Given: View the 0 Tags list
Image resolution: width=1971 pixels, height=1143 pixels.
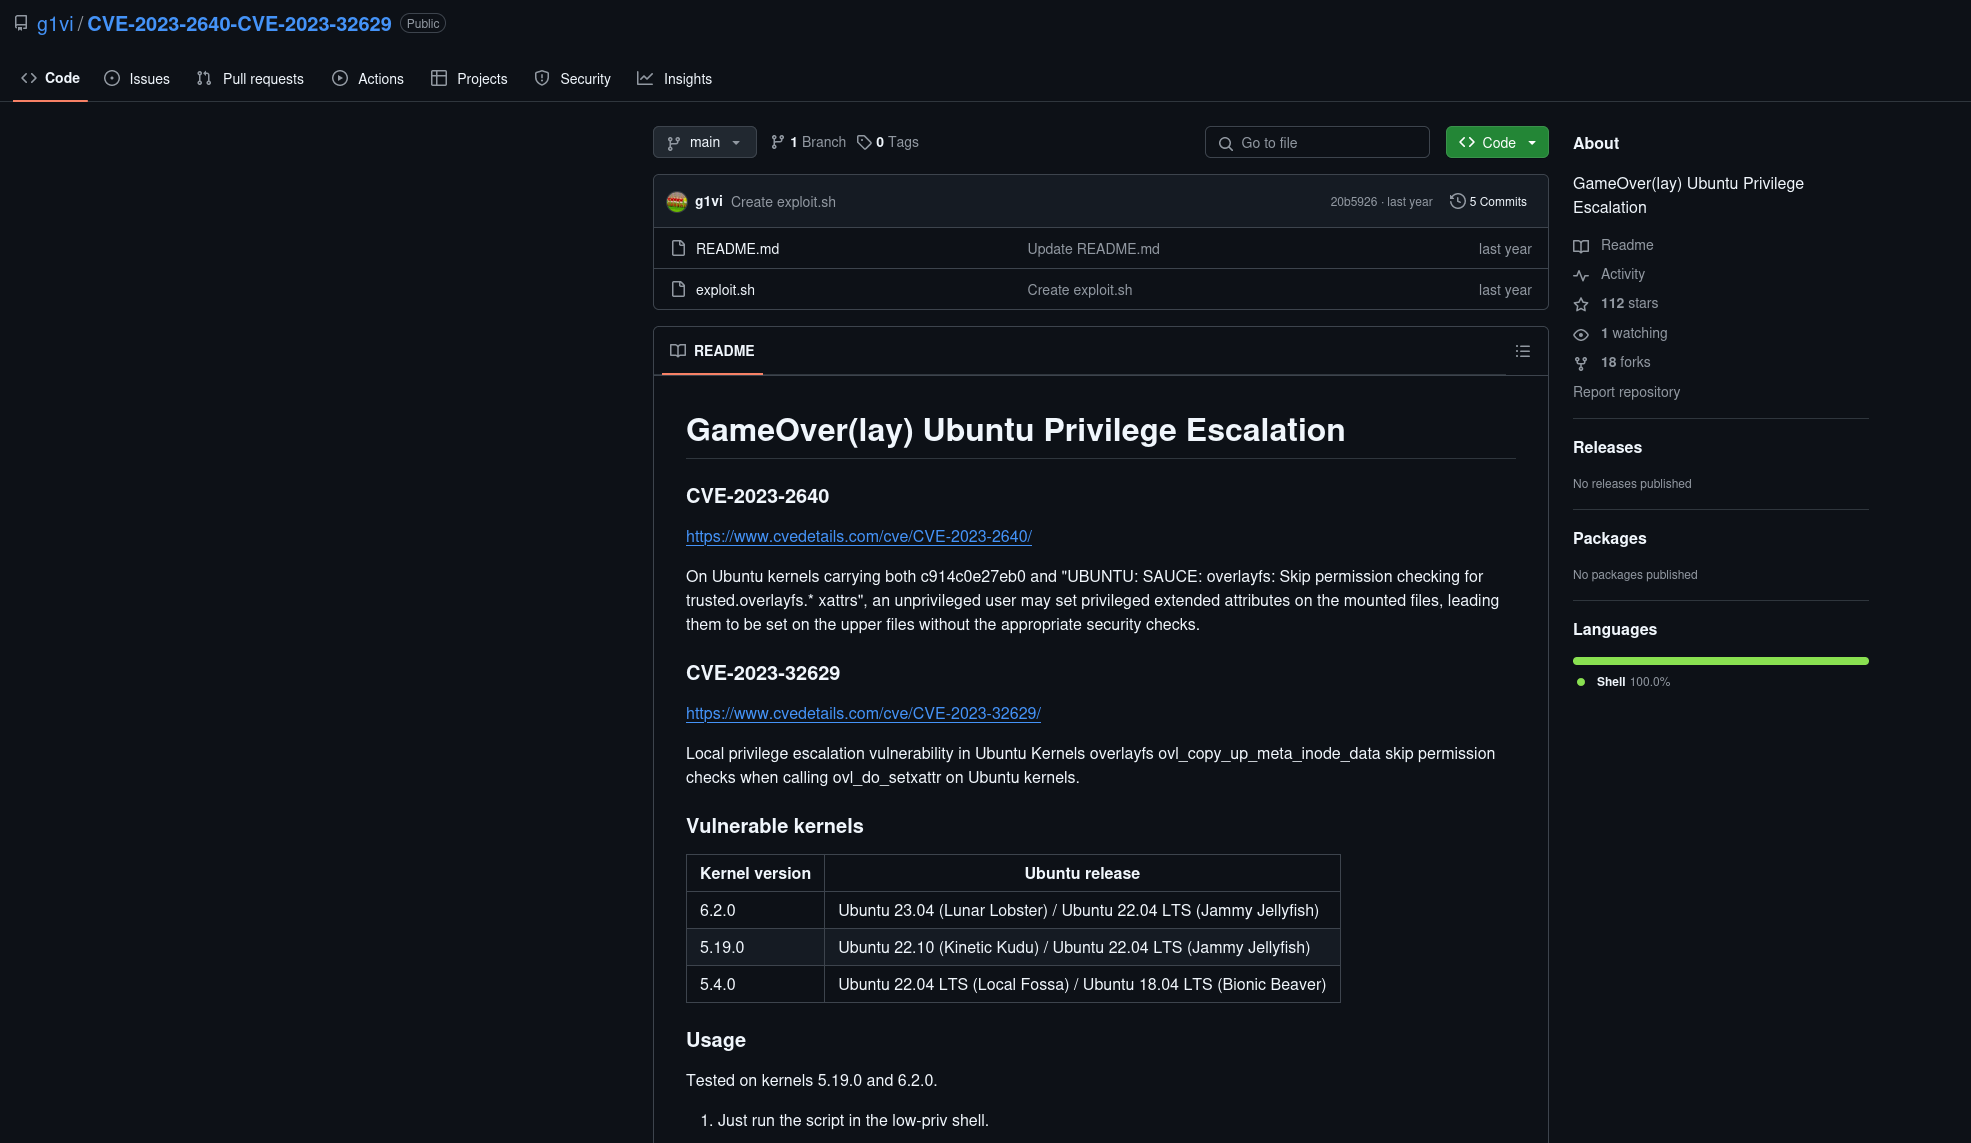Looking at the screenshot, I should [888, 142].
